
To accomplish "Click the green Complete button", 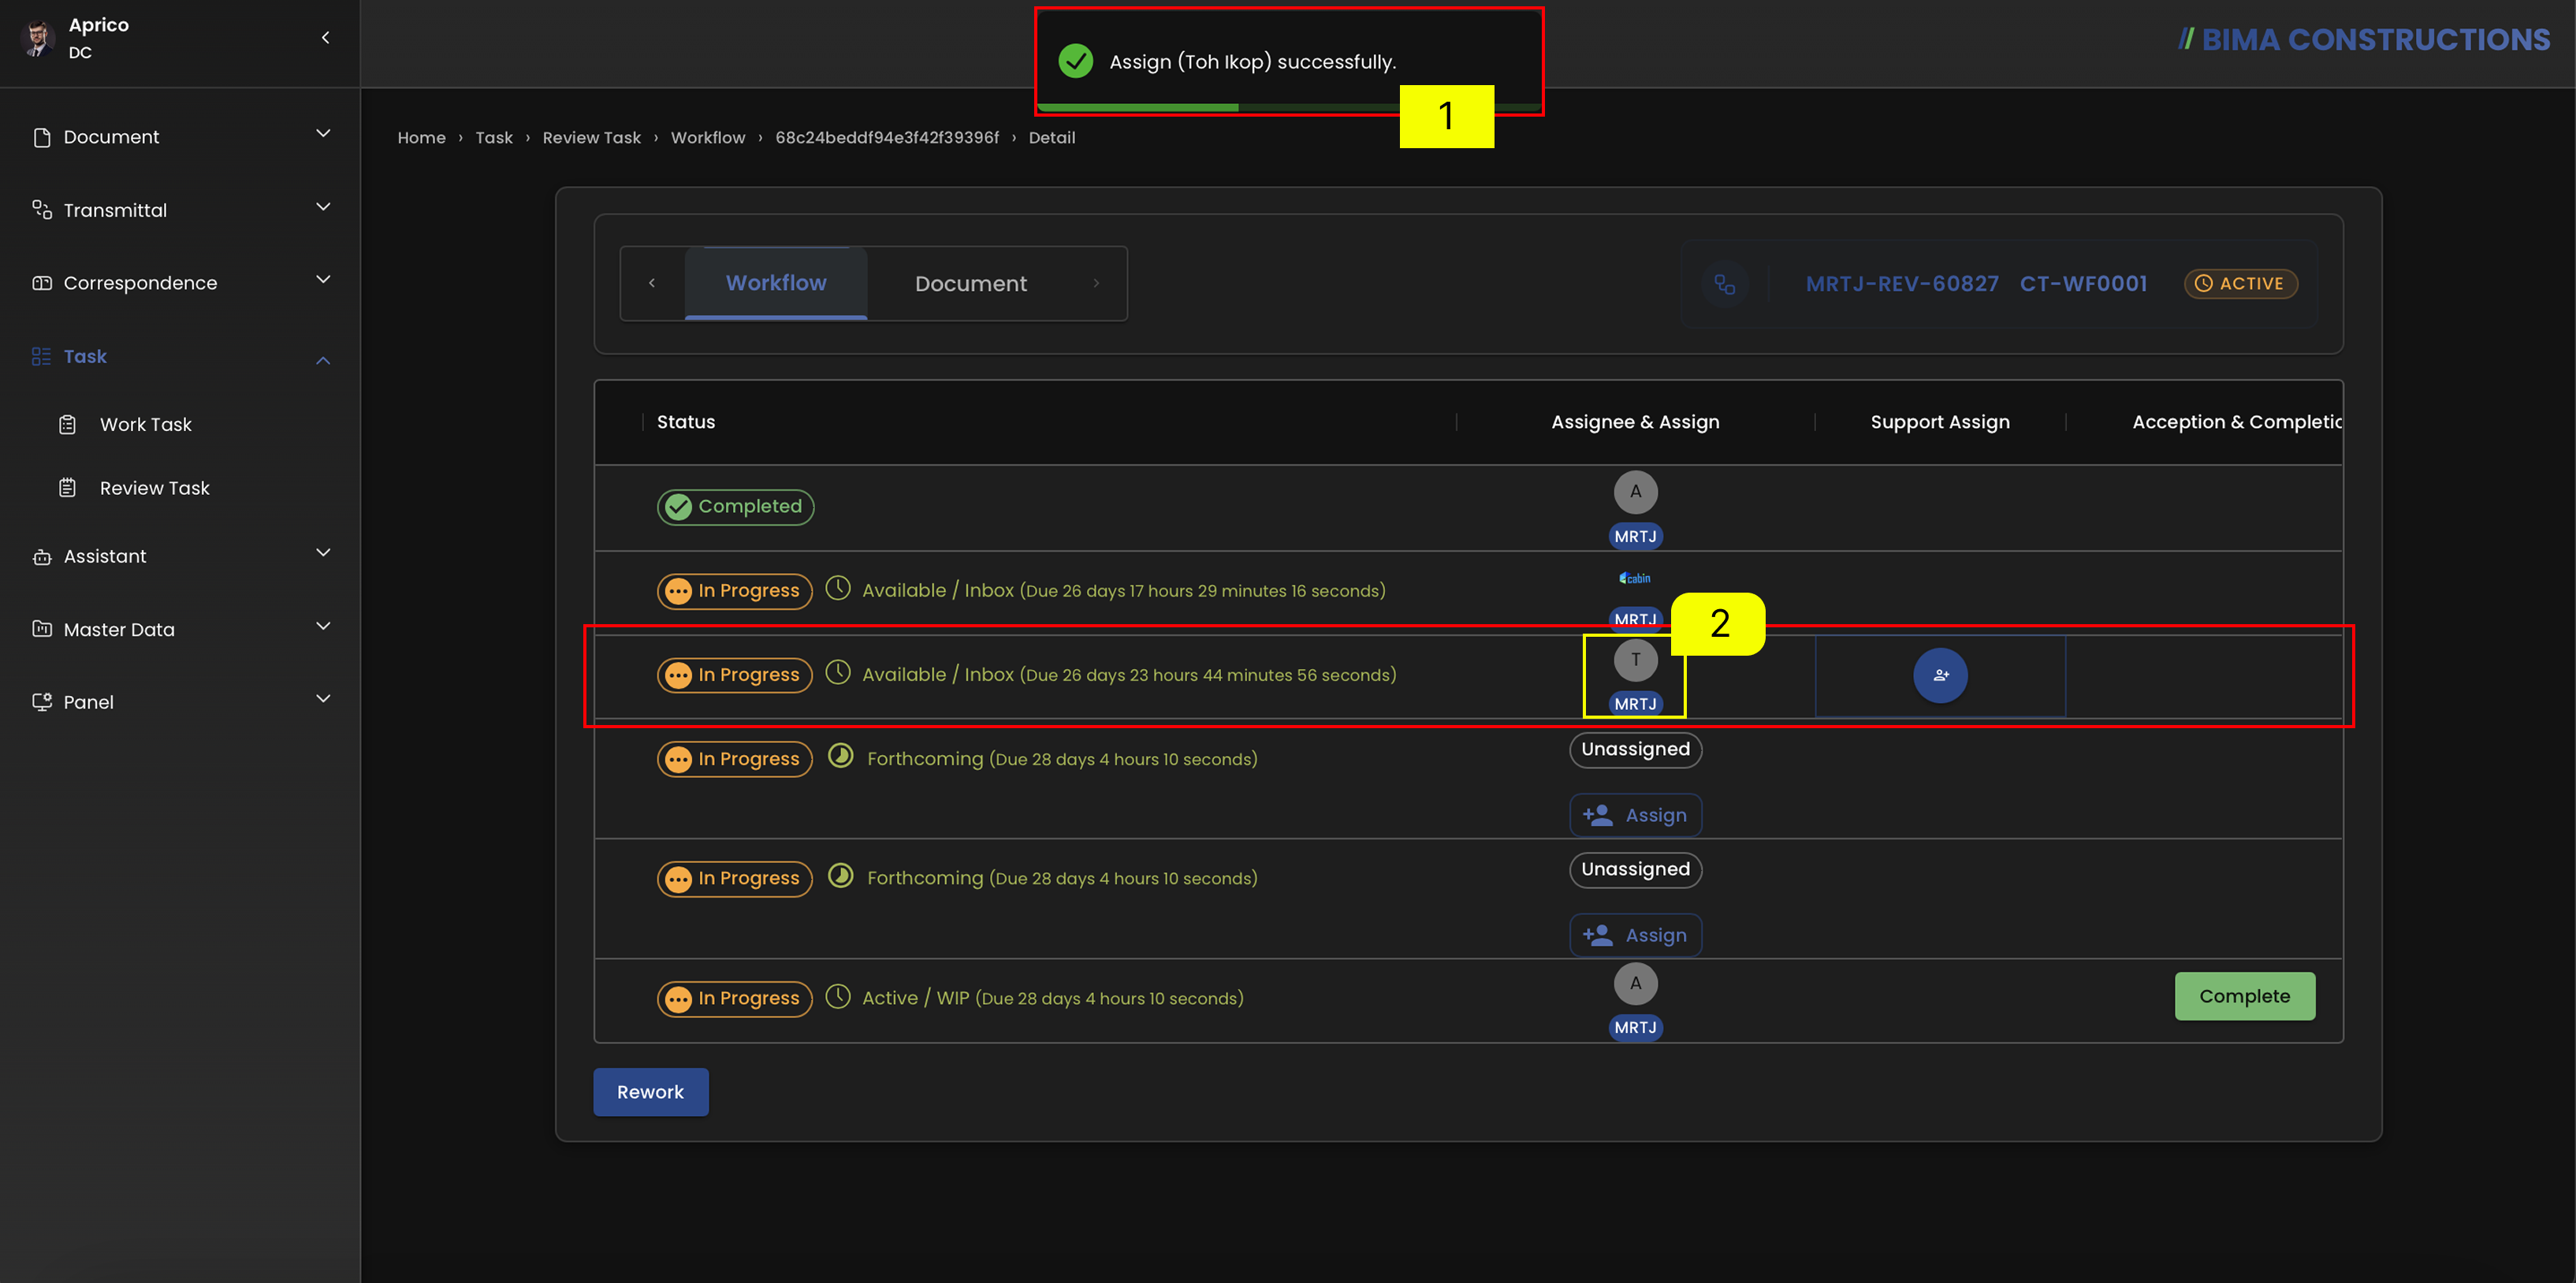I will point(2244,996).
